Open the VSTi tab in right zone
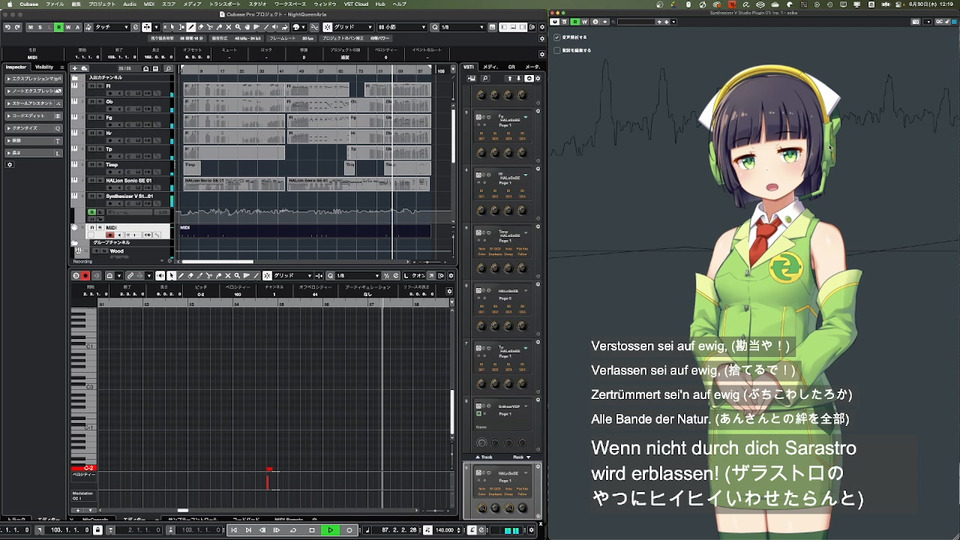The width and height of the screenshot is (960, 540). pos(469,67)
